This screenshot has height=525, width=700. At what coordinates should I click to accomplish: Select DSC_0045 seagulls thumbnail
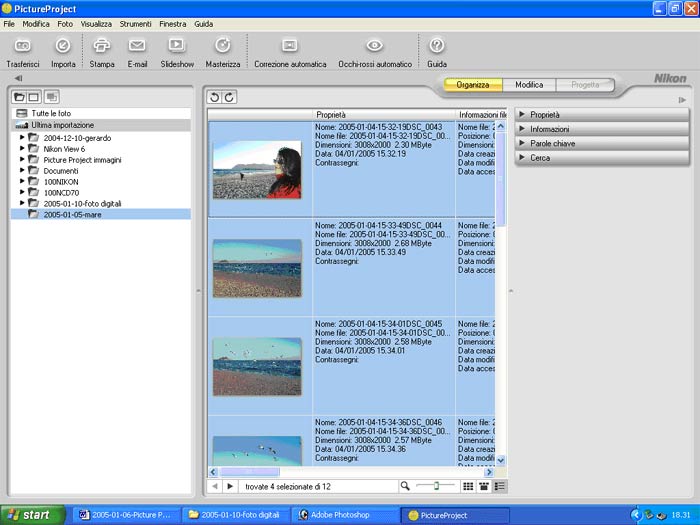(257, 367)
